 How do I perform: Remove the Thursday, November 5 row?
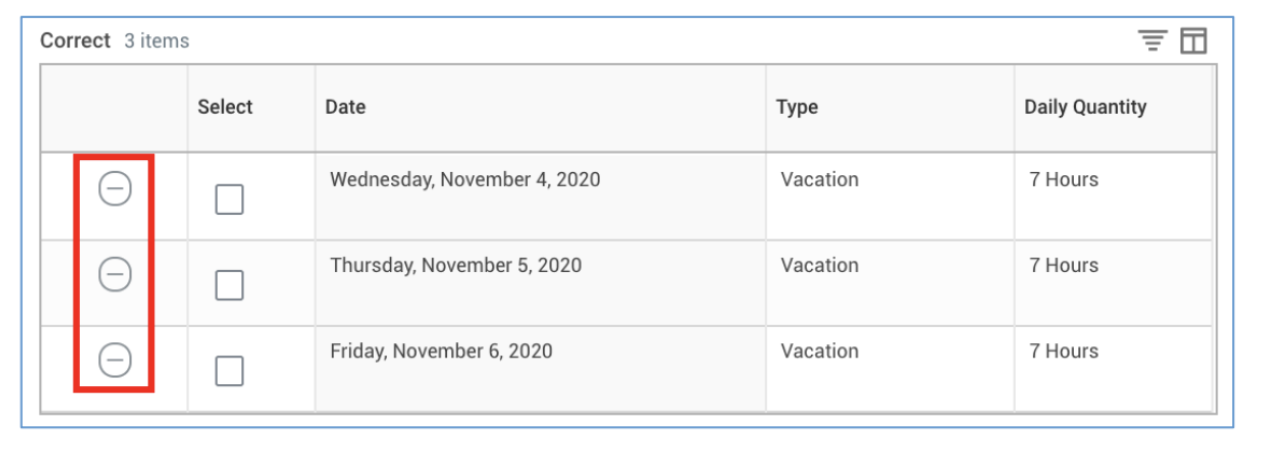click(115, 274)
